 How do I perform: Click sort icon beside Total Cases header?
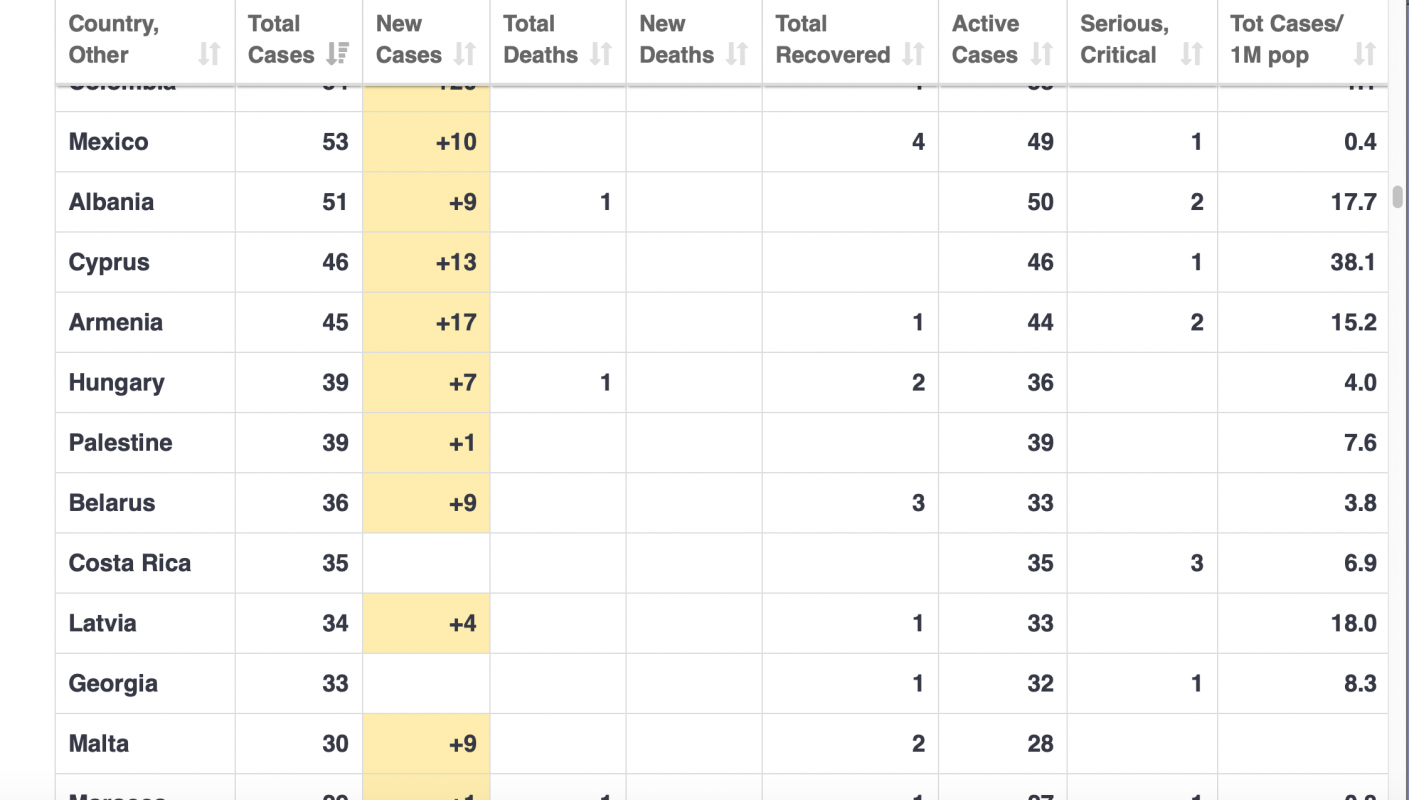338,54
